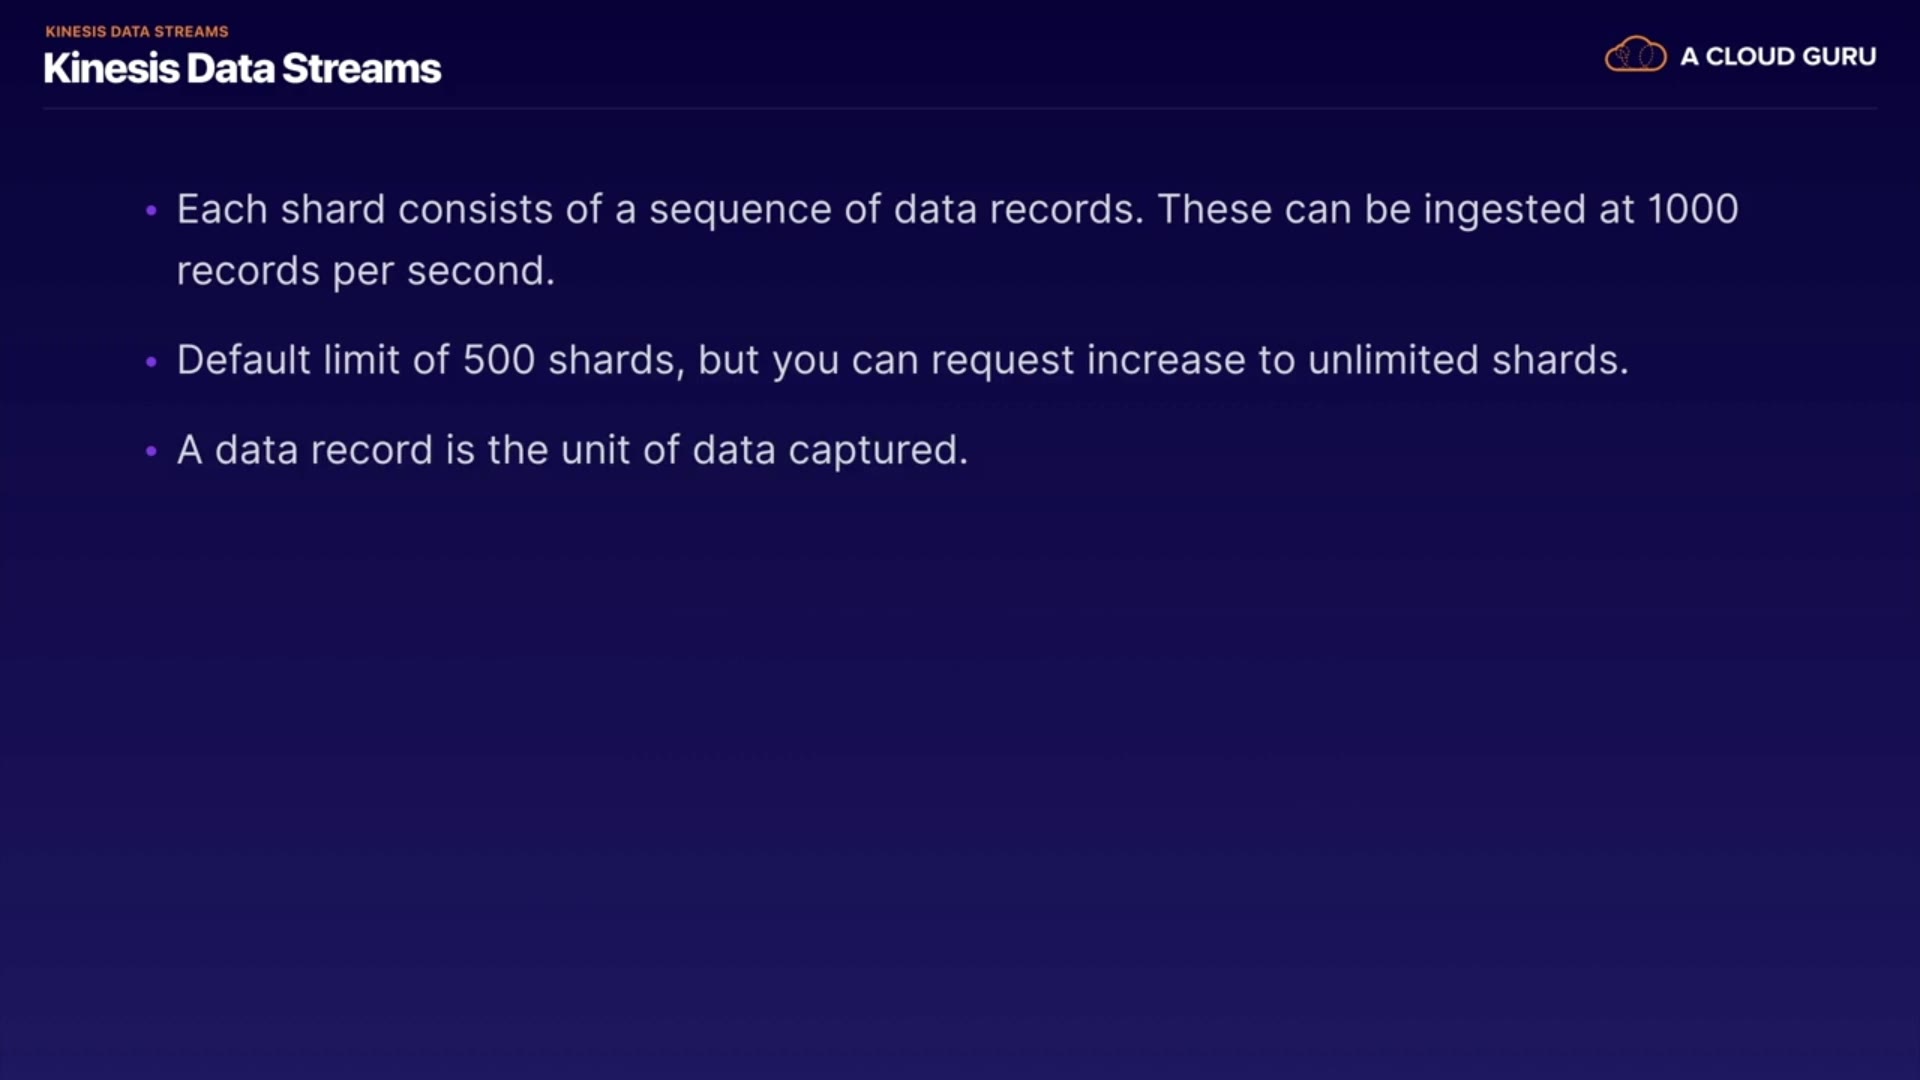This screenshot has height=1080, width=1920.
Task: Click the number "1000" in the first bullet
Action: [1692, 210]
